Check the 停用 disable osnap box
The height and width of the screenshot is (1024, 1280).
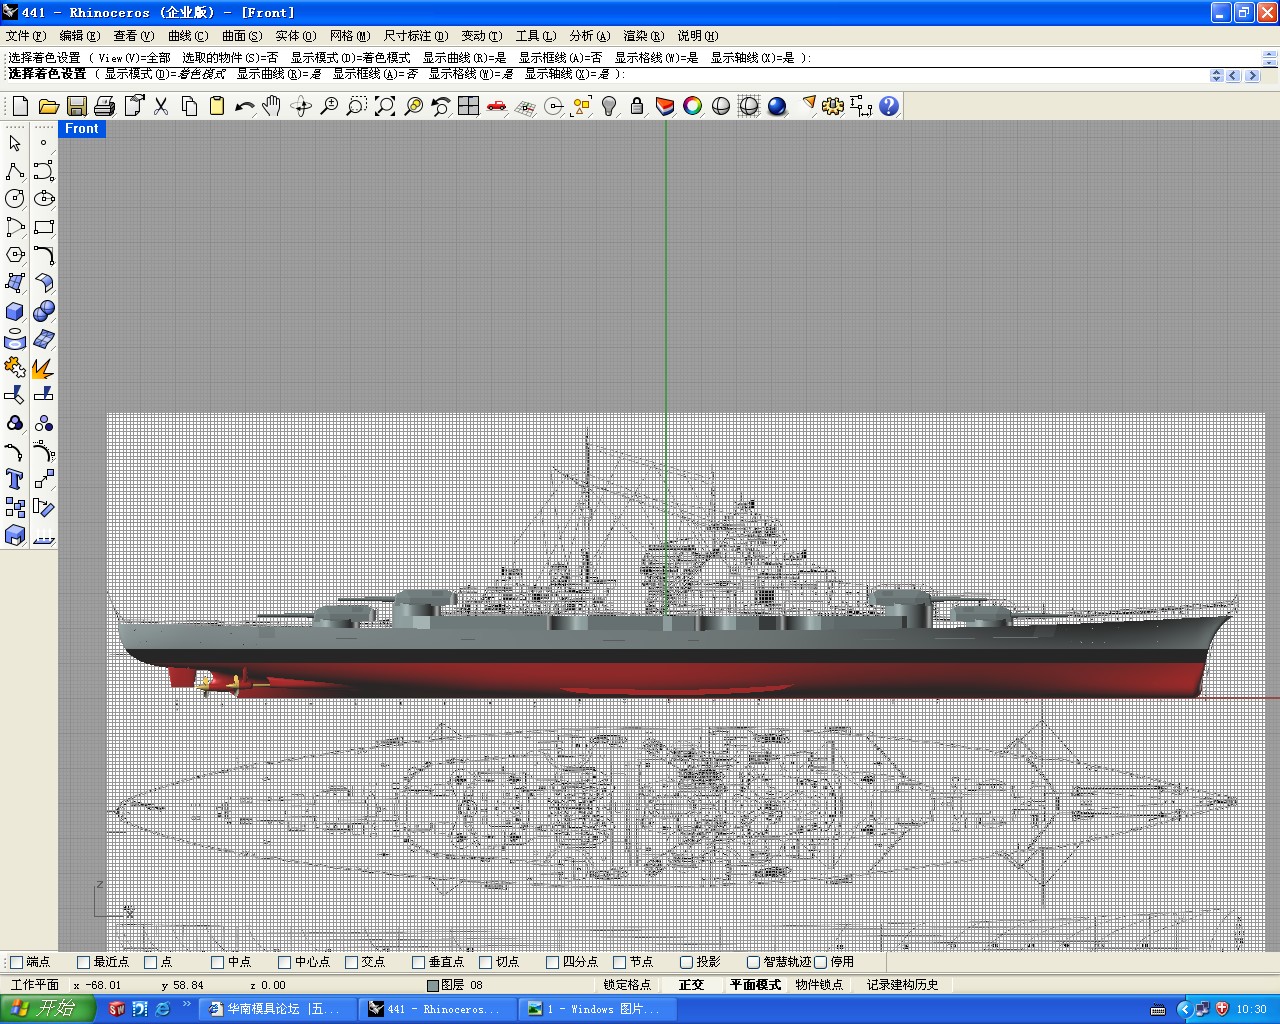click(x=820, y=962)
